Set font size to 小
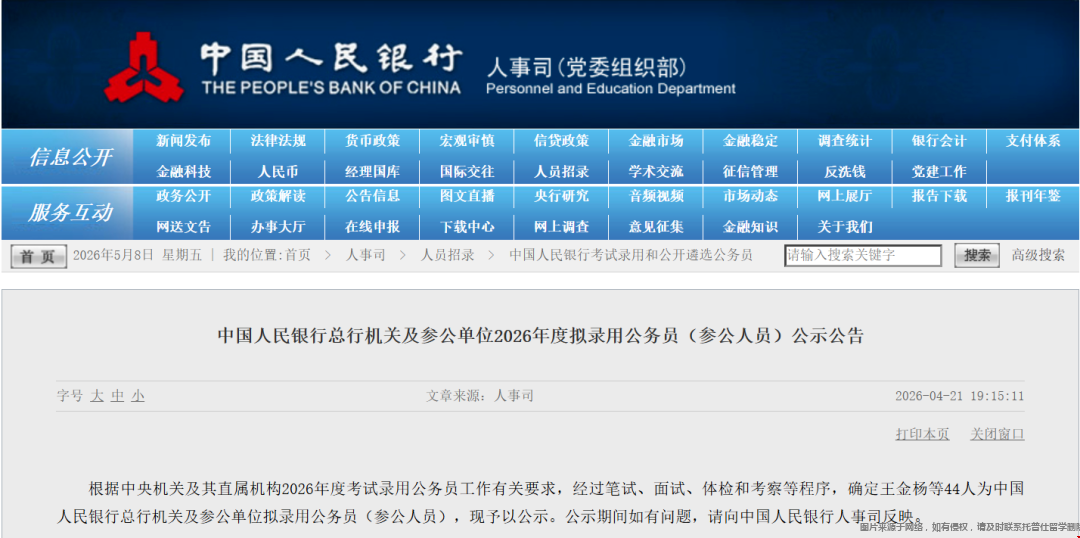 138,396
